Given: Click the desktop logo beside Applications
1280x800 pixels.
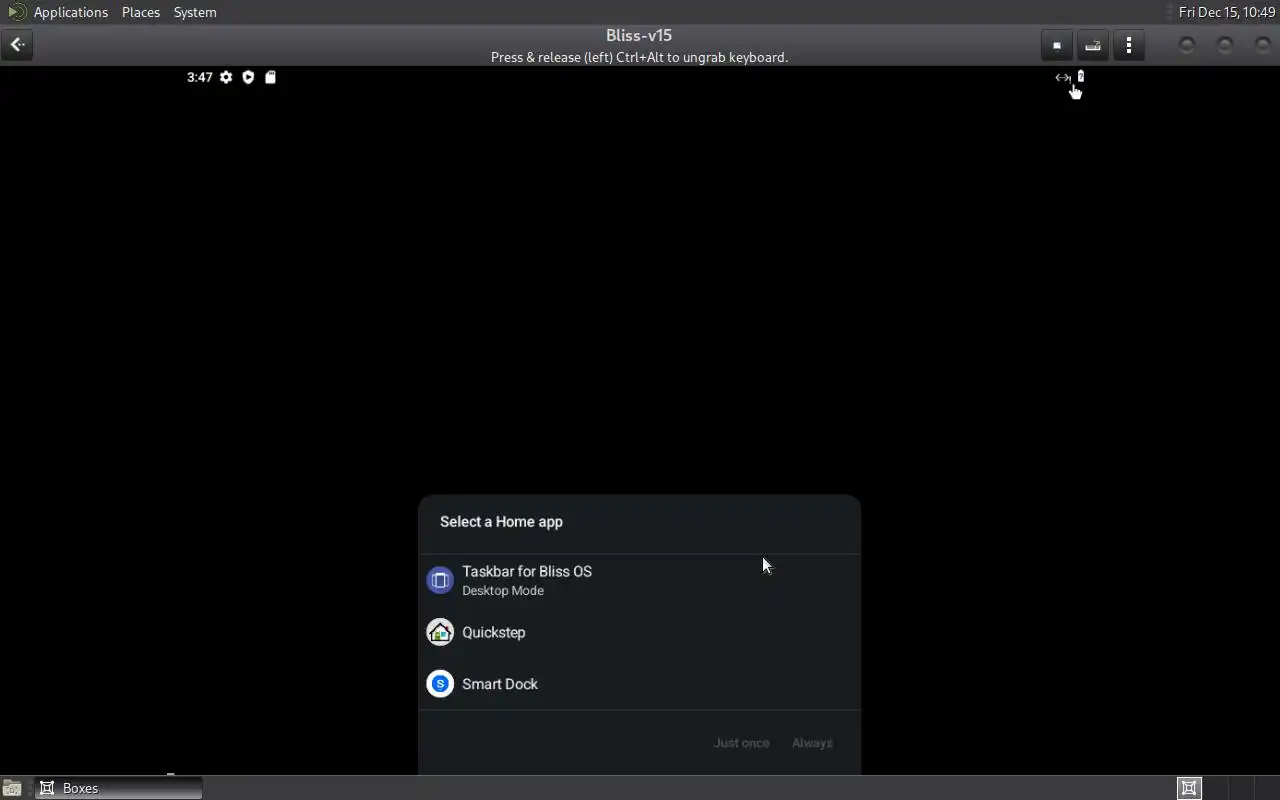Looking at the screenshot, I should pyautogui.click(x=17, y=12).
